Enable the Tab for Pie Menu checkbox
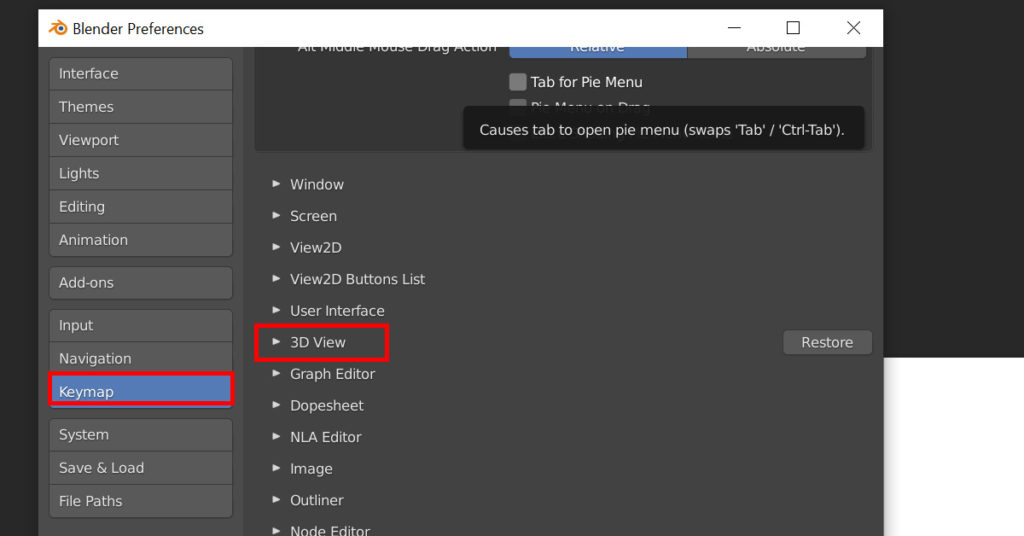 point(518,82)
